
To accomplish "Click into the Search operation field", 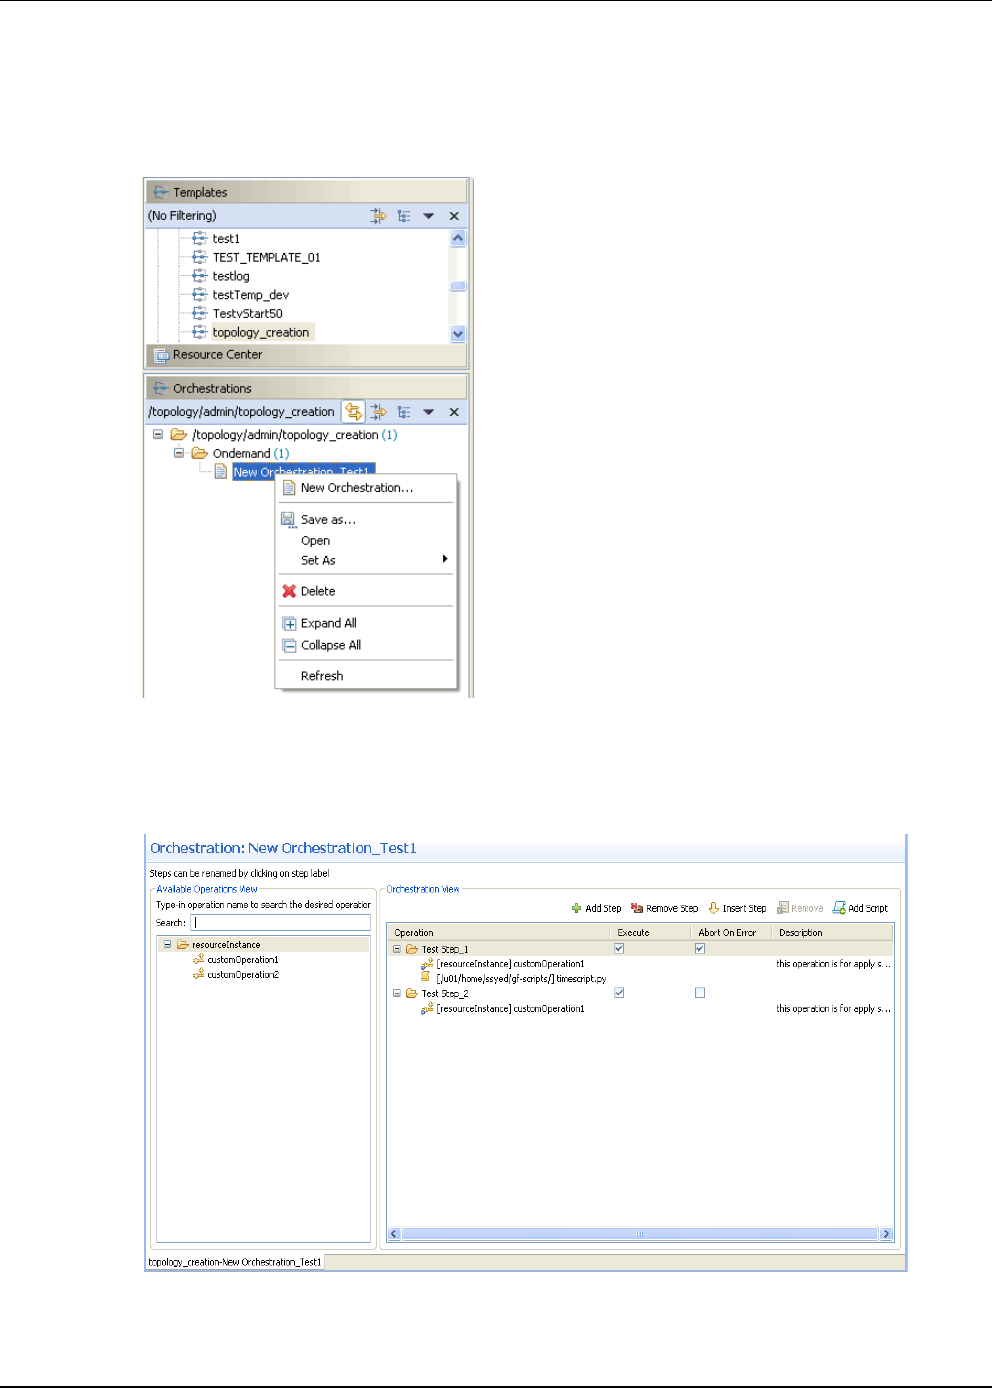I will tap(281, 922).
